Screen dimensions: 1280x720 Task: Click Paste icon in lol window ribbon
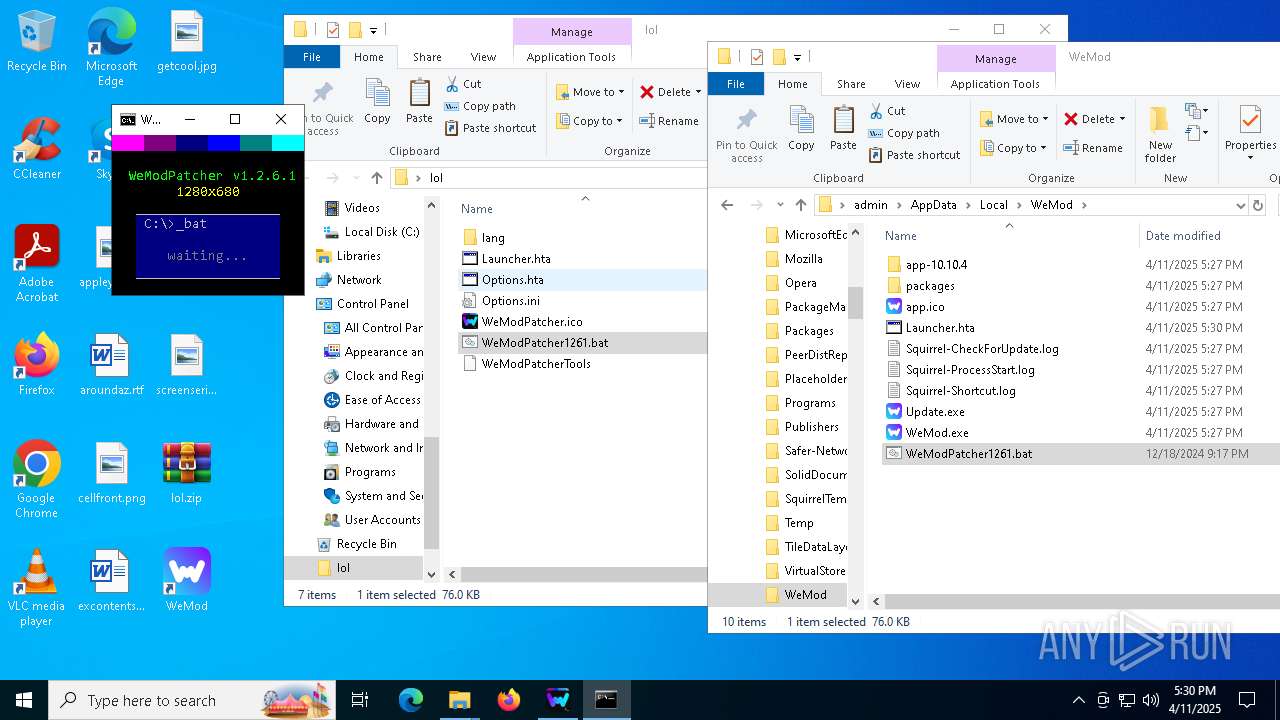pos(419,102)
